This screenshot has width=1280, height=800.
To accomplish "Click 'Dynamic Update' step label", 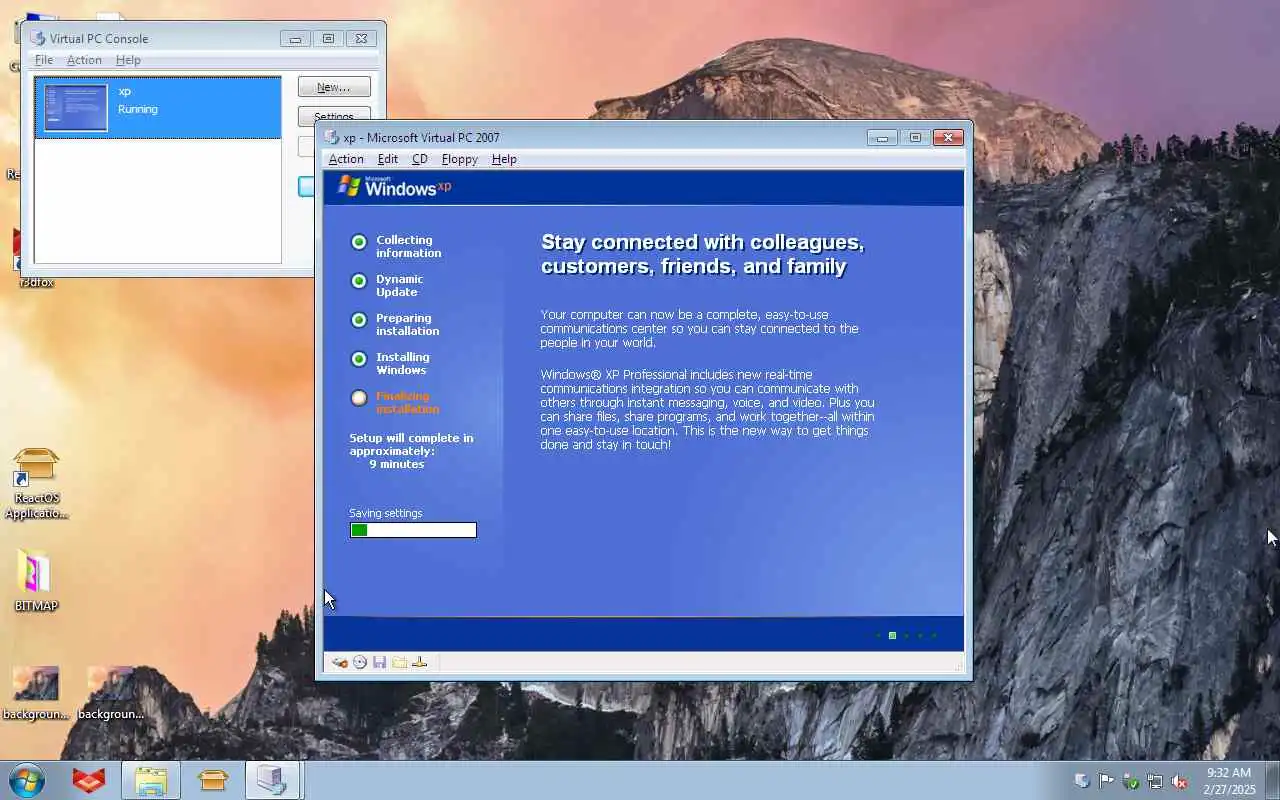I will coord(399,285).
